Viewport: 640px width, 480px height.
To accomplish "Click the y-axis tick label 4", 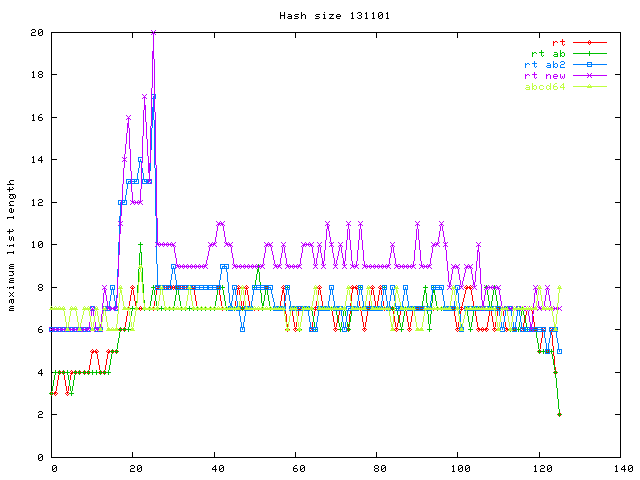I will 40,372.
